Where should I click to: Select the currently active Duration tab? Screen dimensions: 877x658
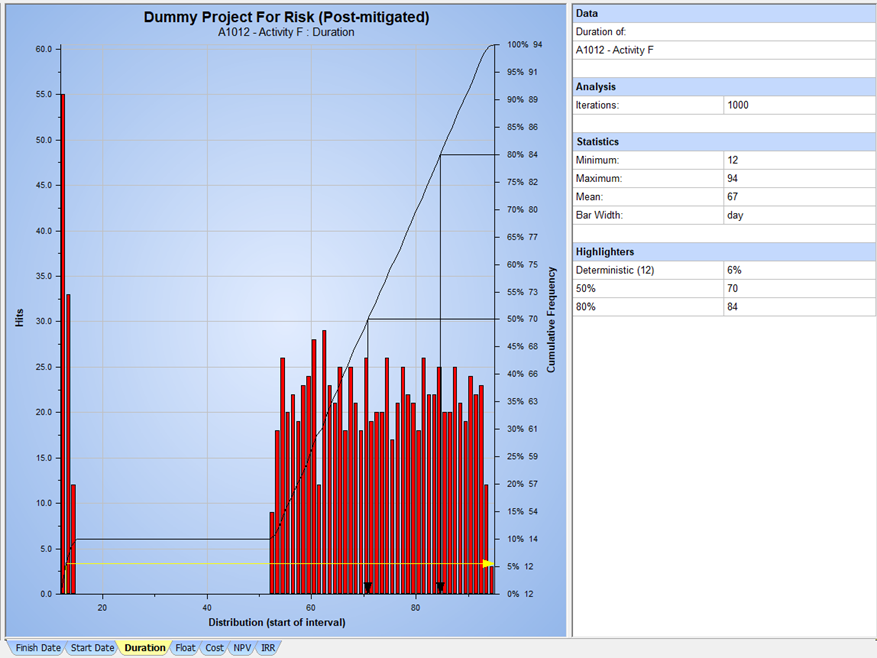[143, 647]
